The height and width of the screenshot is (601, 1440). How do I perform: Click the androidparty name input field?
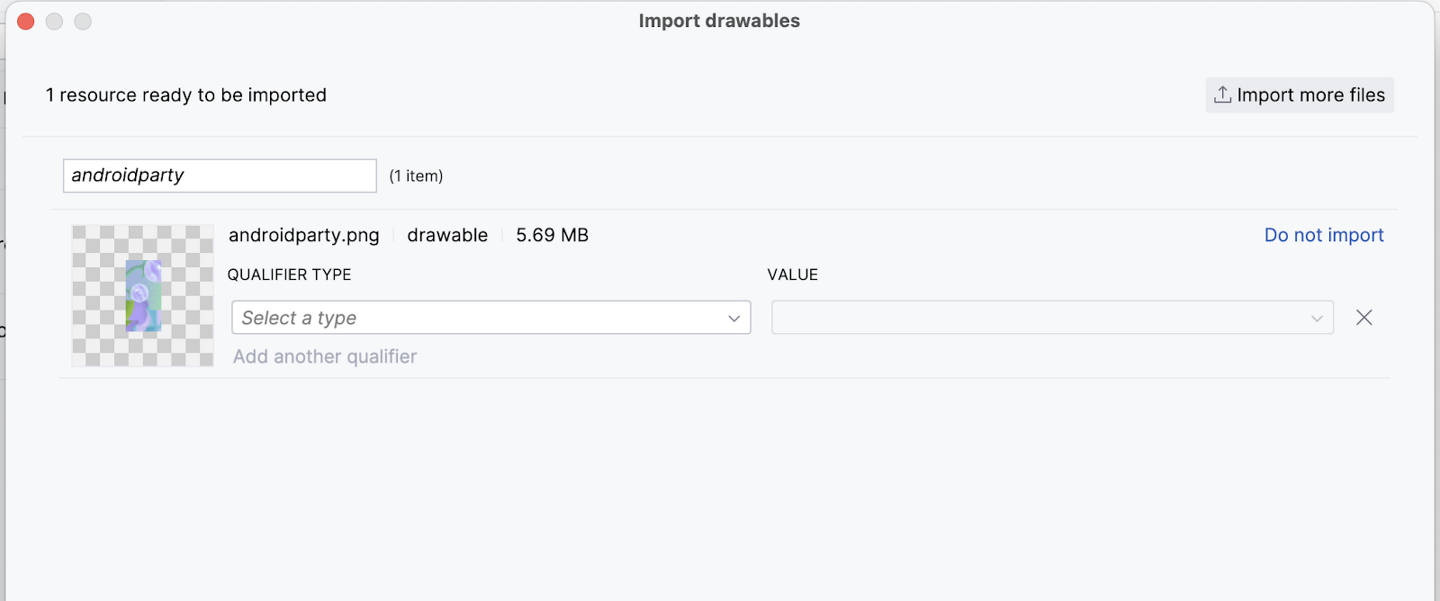click(x=219, y=175)
